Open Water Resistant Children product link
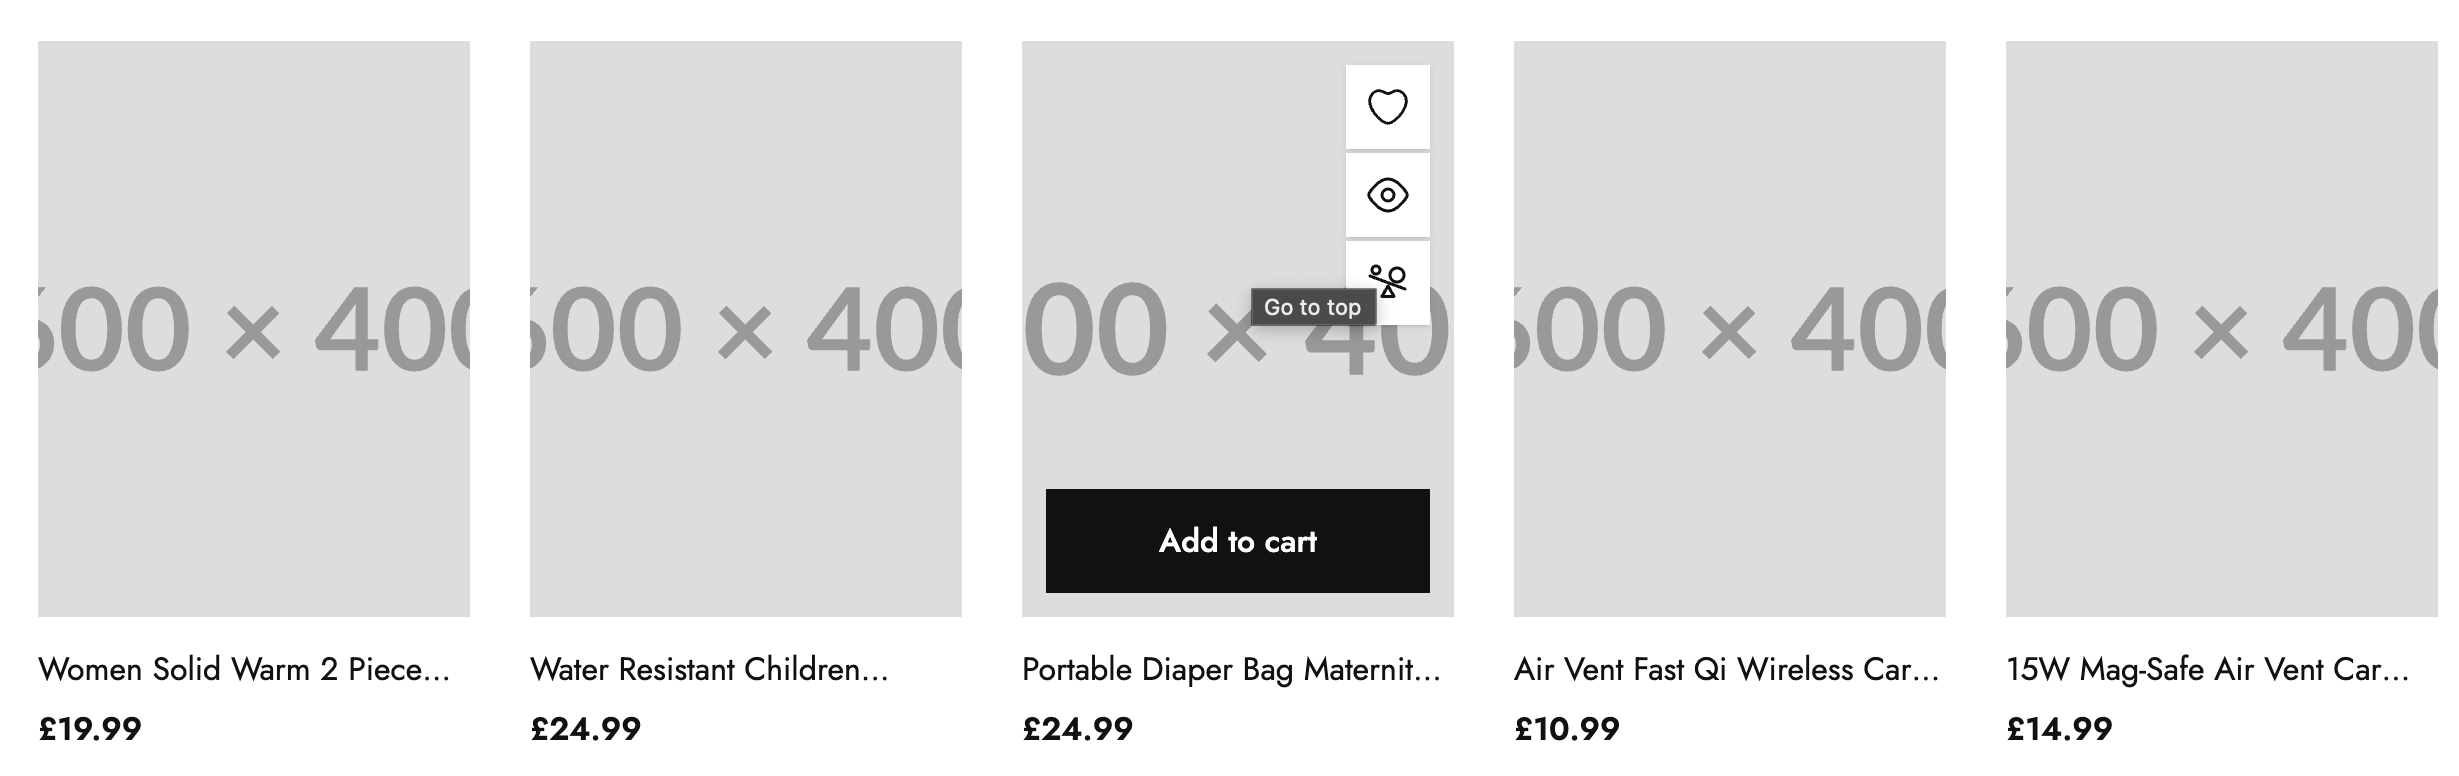This screenshot has height=776, width=2459. pyautogui.click(x=709, y=669)
